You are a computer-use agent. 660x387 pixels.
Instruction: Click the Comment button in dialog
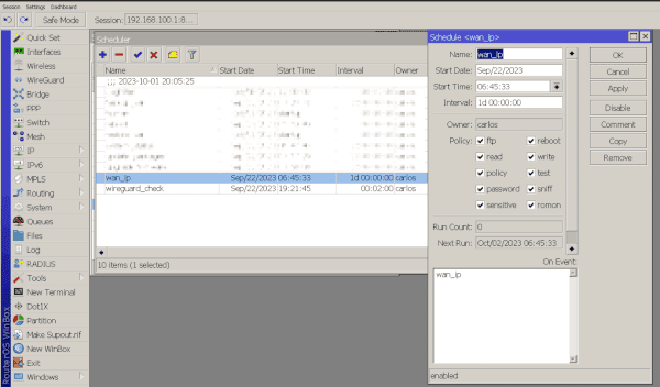tap(618, 125)
